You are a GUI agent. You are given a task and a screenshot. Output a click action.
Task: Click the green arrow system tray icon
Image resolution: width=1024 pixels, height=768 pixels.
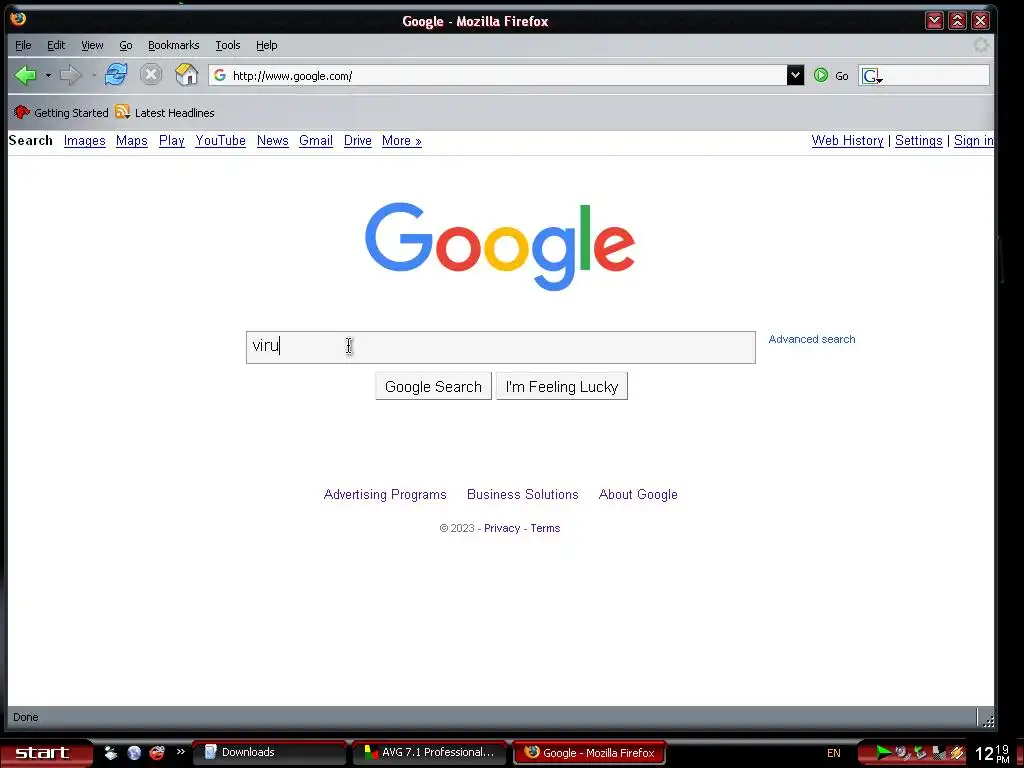pos(884,752)
